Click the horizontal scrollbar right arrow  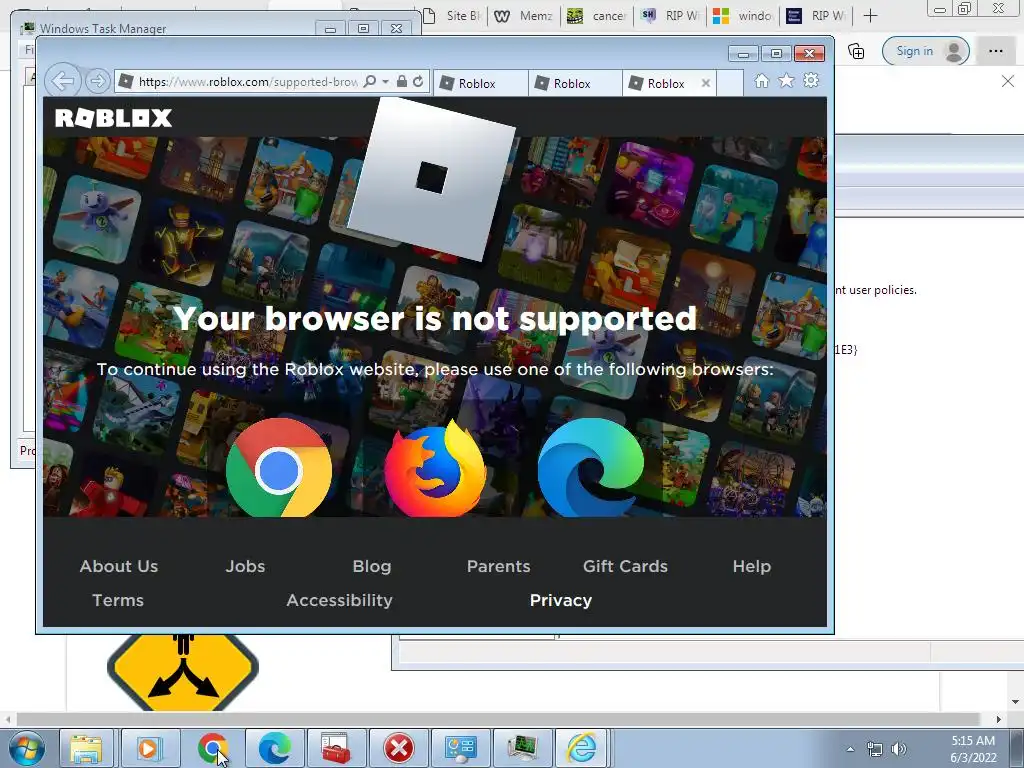[999, 719]
